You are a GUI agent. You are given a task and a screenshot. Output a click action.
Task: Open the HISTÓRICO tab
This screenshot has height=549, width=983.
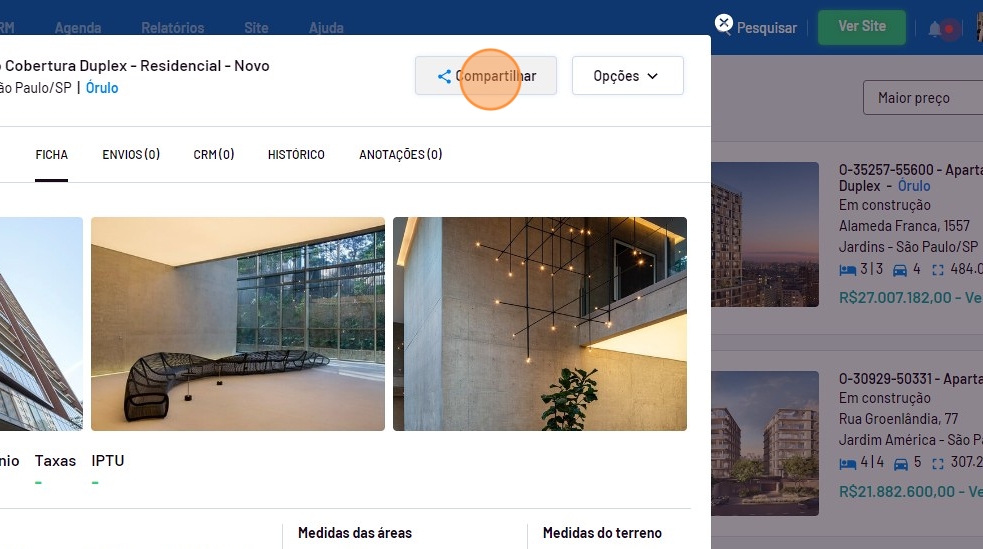point(296,155)
